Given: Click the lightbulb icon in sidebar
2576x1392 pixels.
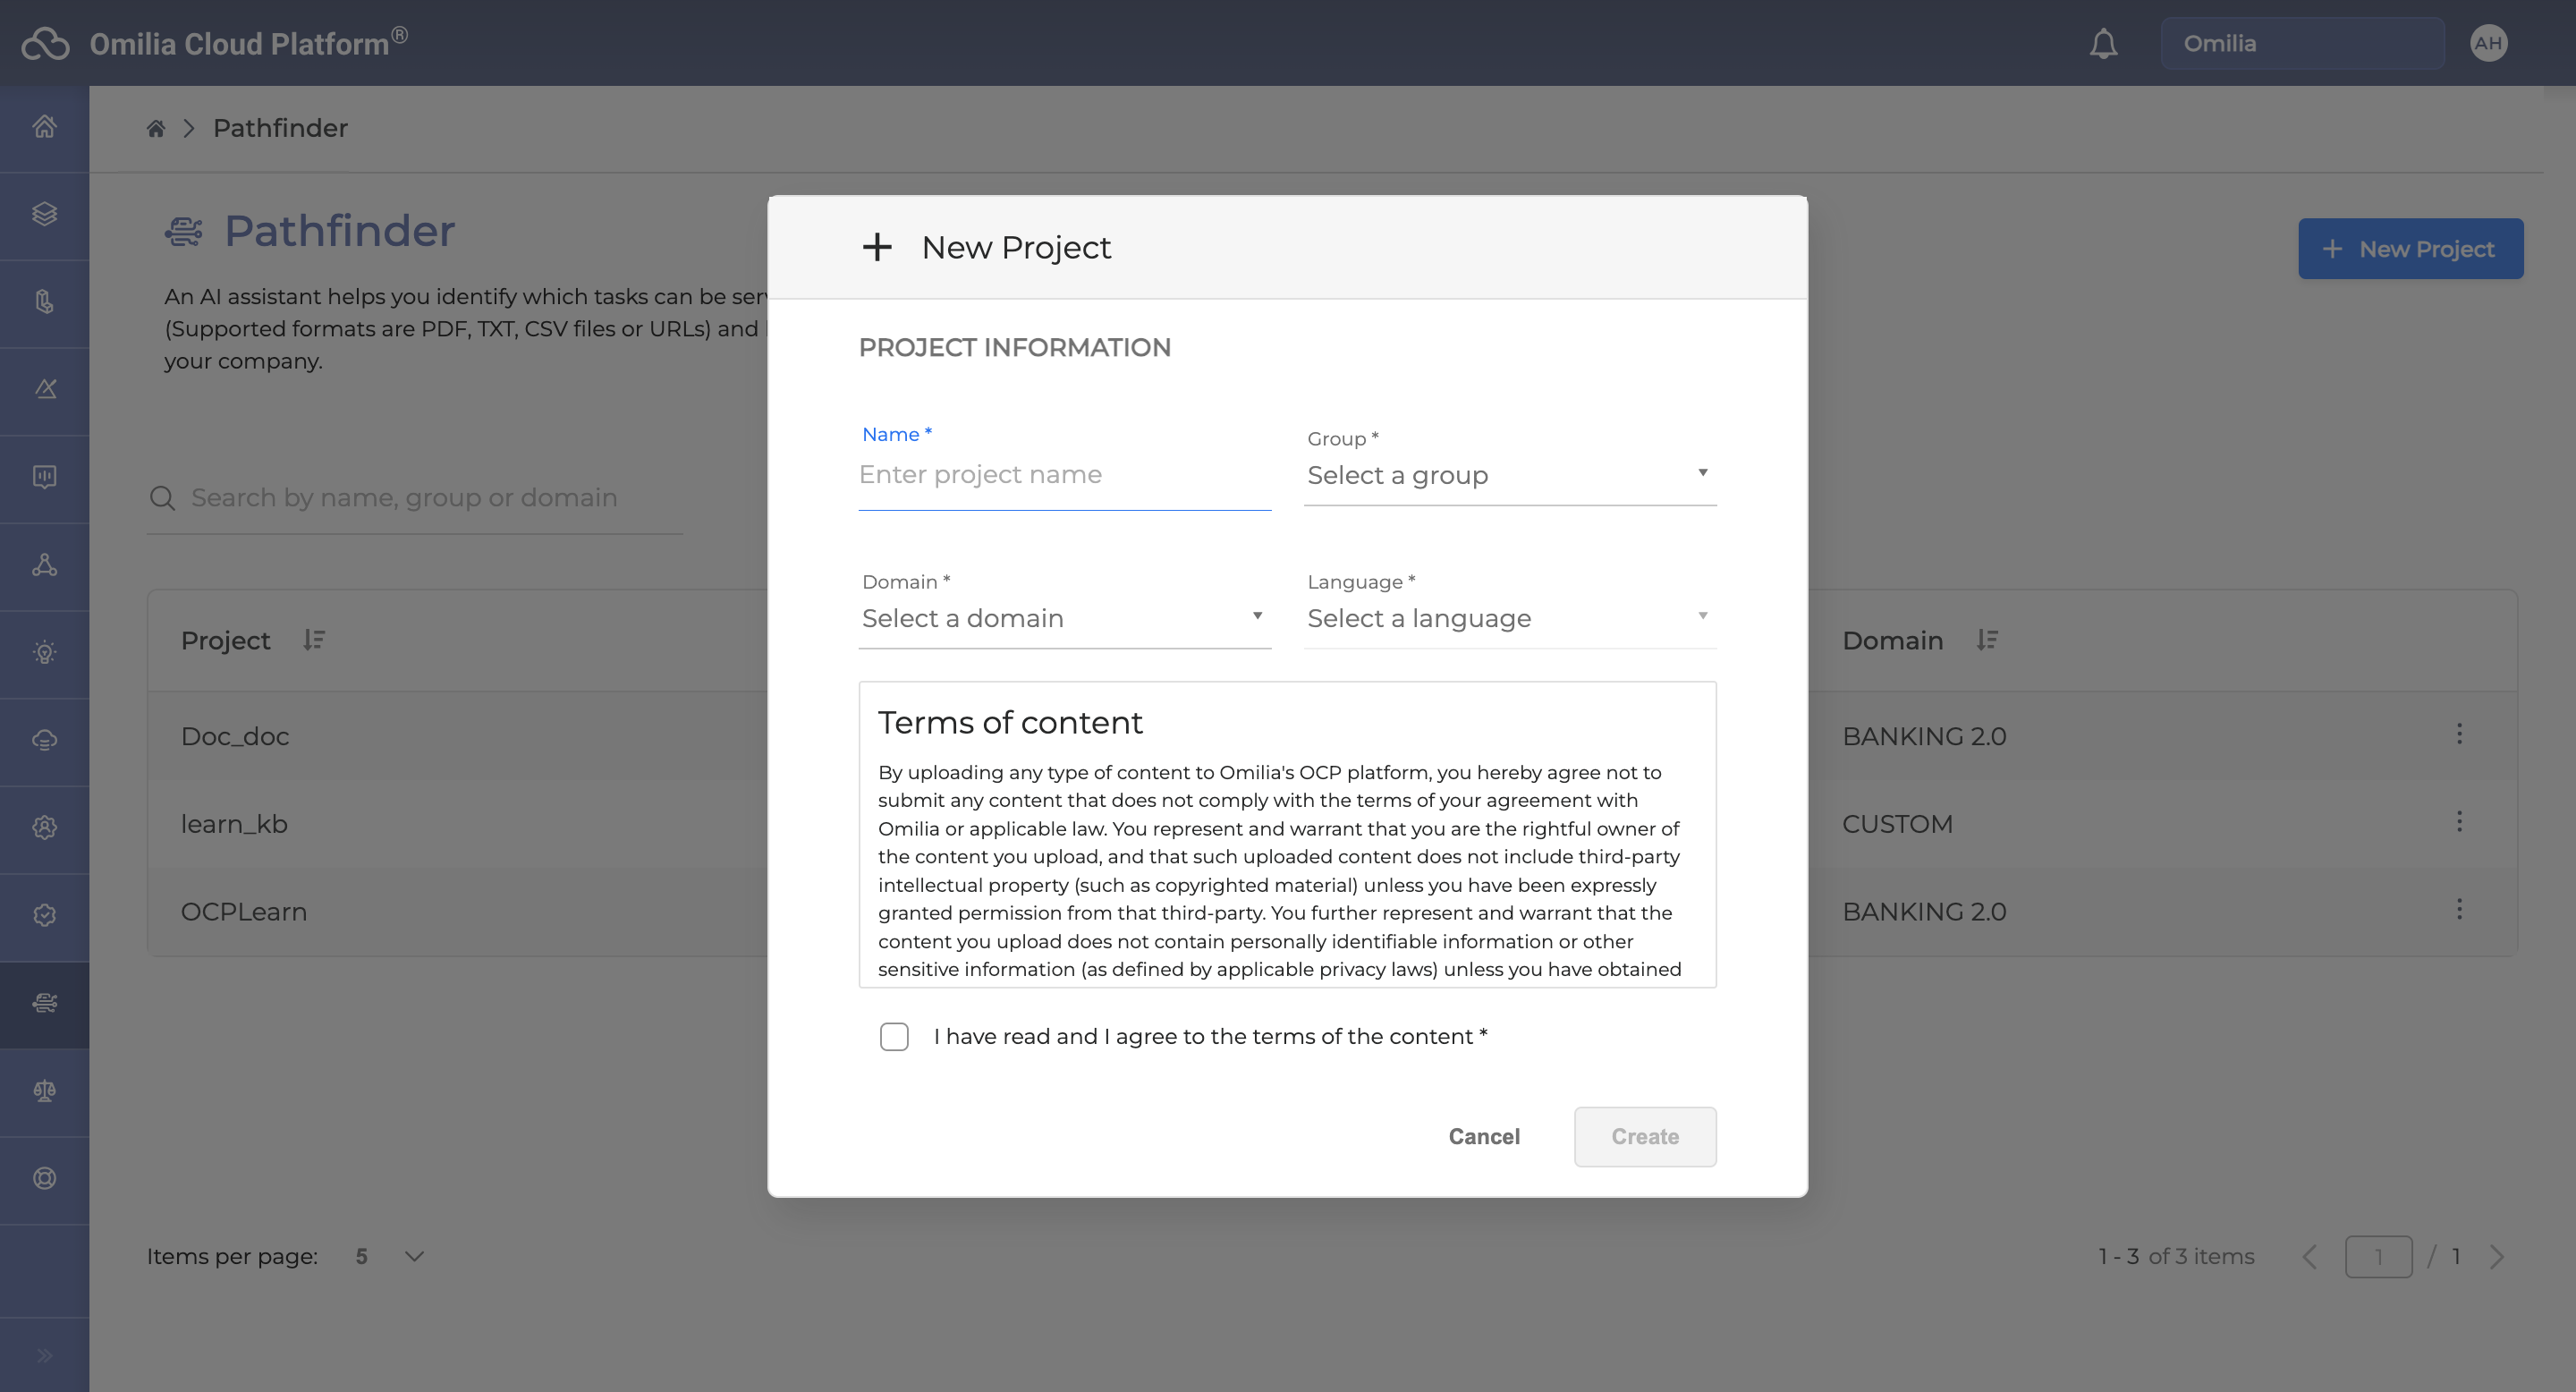Looking at the screenshot, I should (x=44, y=653).
